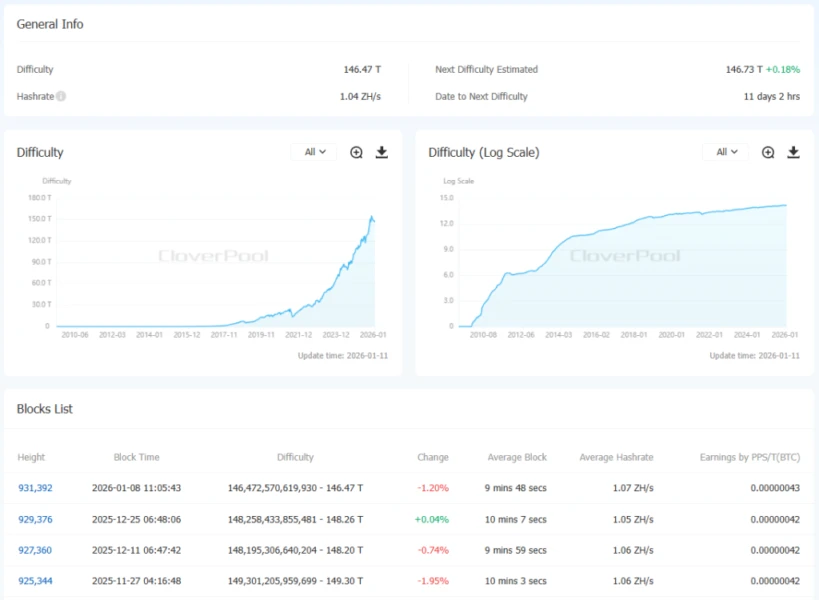Zoom into the Difficulty chart
The height and width of the screenshot is (600, 819).
pos(356,152)
